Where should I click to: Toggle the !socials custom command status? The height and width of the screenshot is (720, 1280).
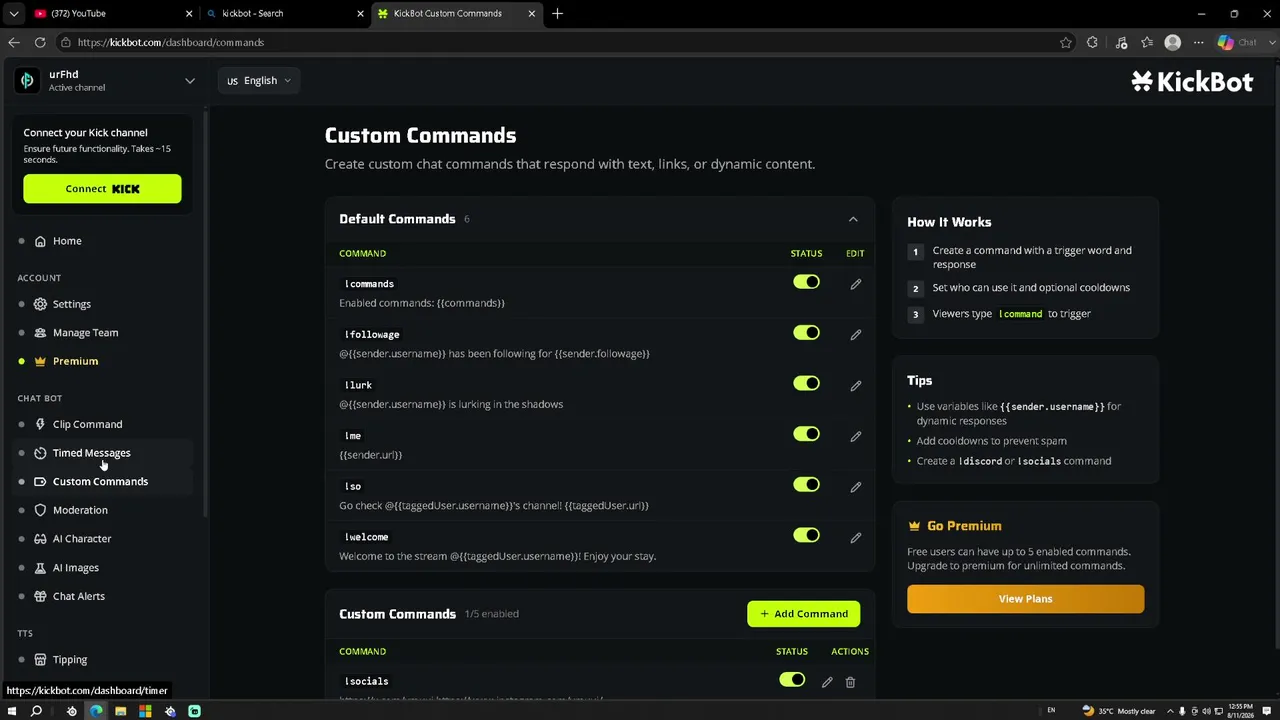click(x=792, y=680)
